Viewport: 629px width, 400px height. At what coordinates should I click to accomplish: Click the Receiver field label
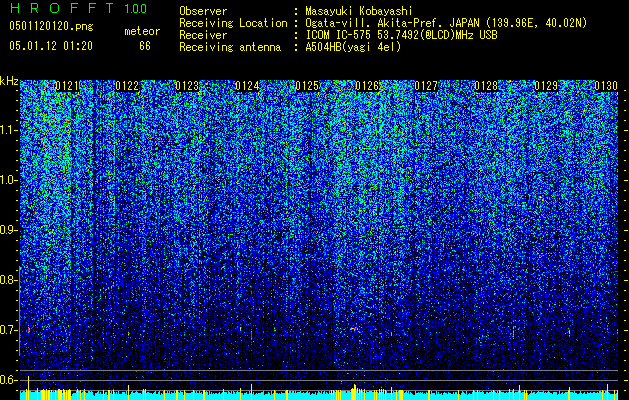click(x=203, y=35)
